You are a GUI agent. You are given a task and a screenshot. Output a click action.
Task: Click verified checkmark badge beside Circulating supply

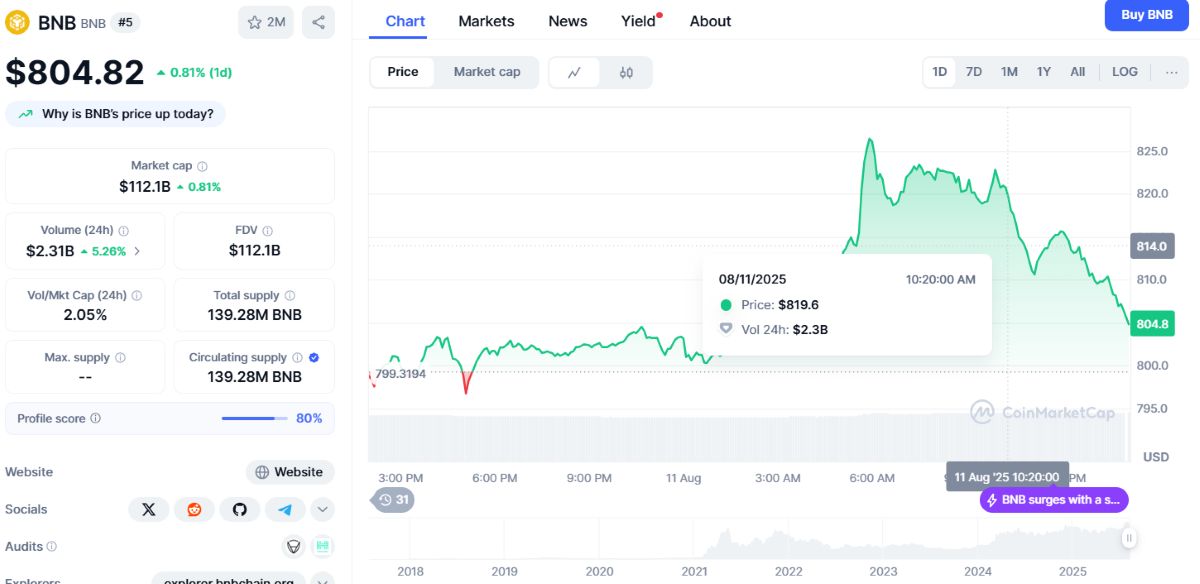(314, 358)
